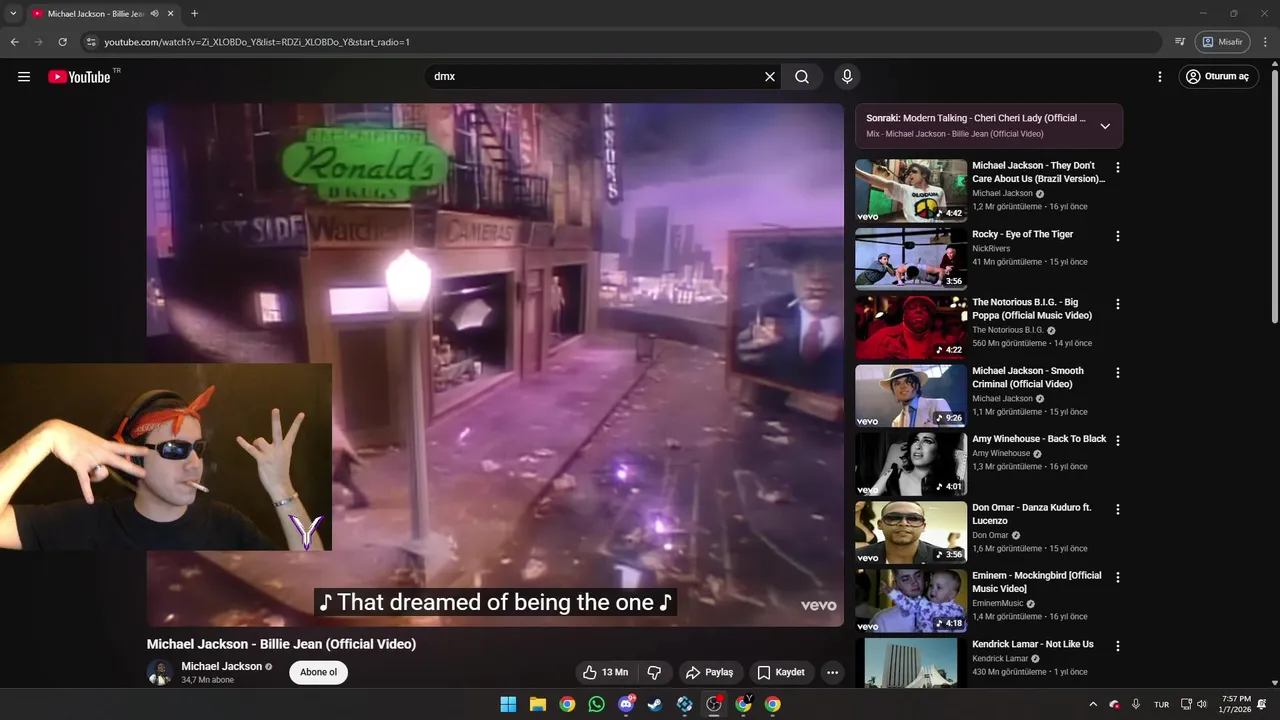Show hidden system tray icons chevron
This screenshot has height=720, width=1280.
point(1093,704)
